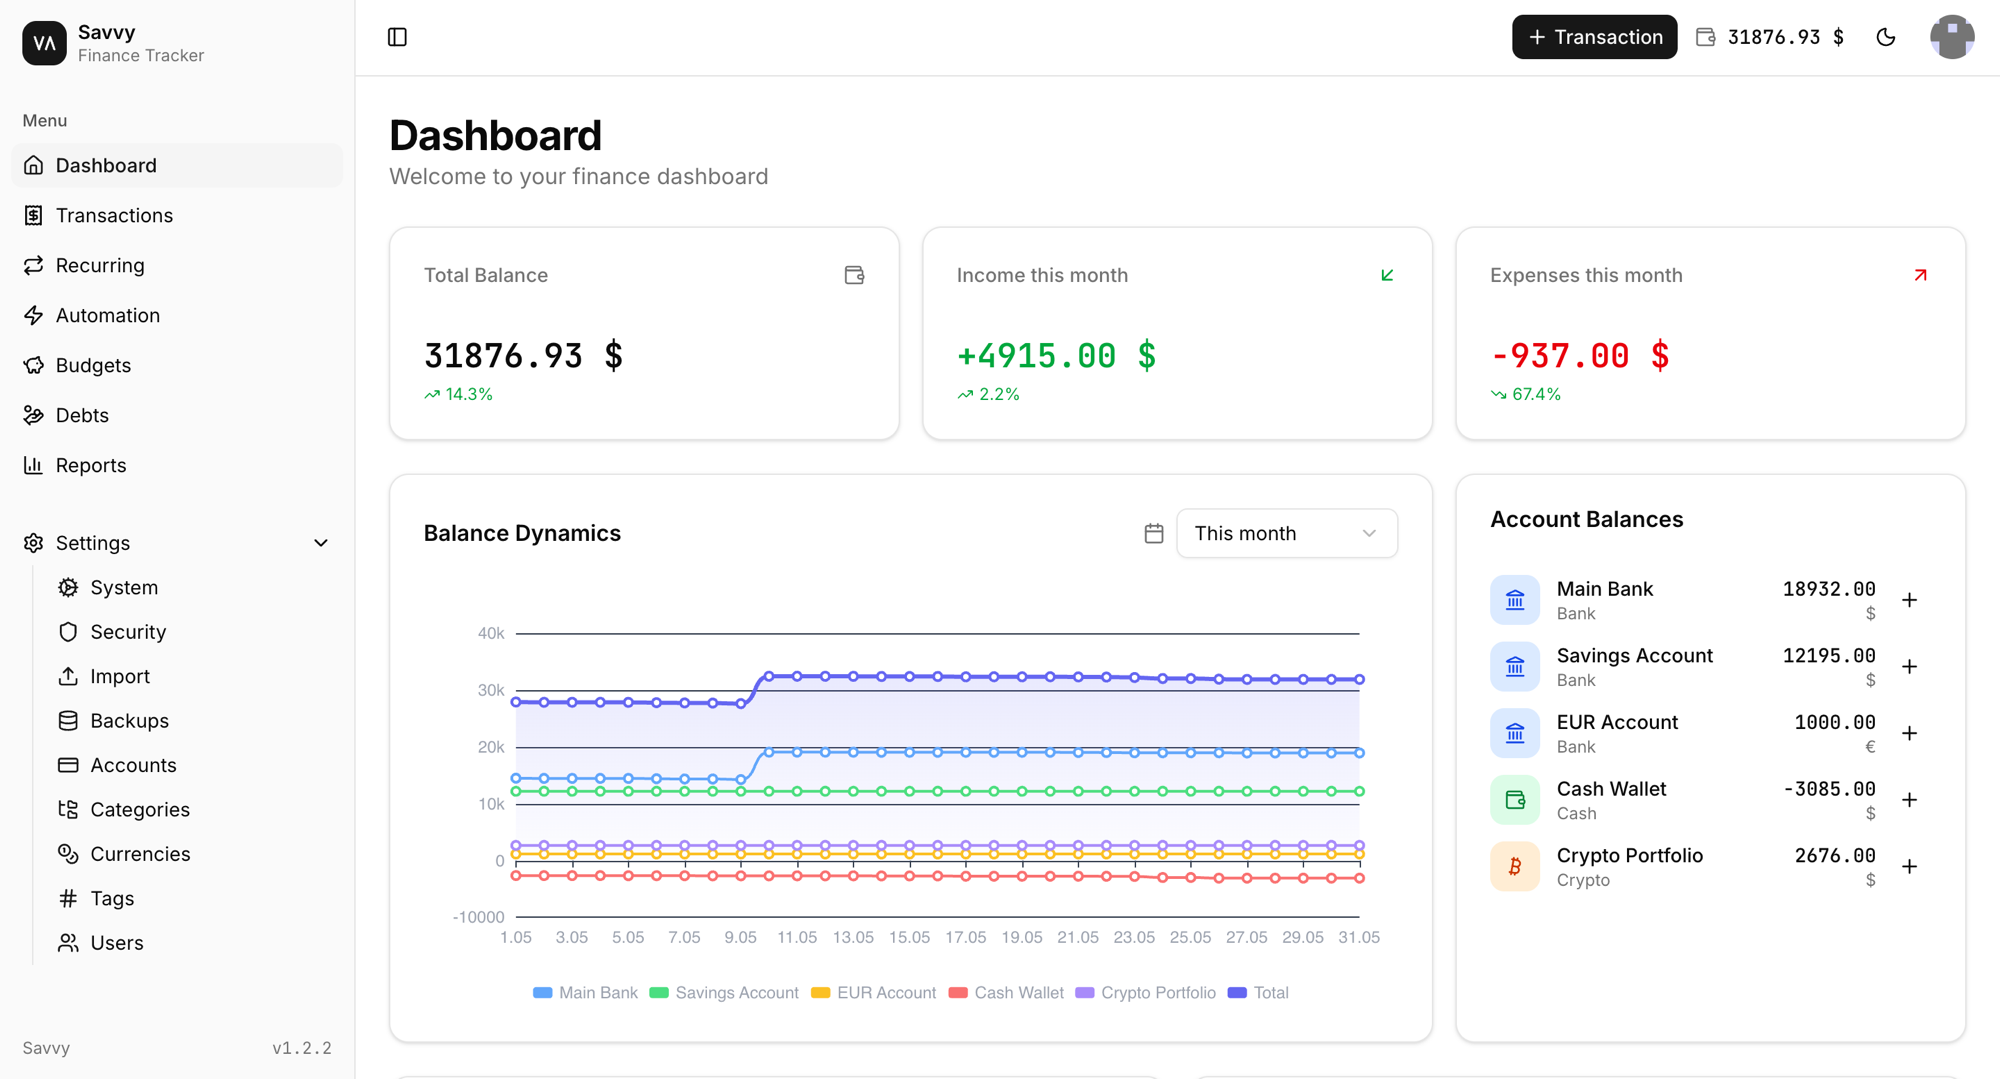The height and width of the screenshot is (1079, 2000).
Task: Click the Total Balance wallet icon
Action: point(854,275)
